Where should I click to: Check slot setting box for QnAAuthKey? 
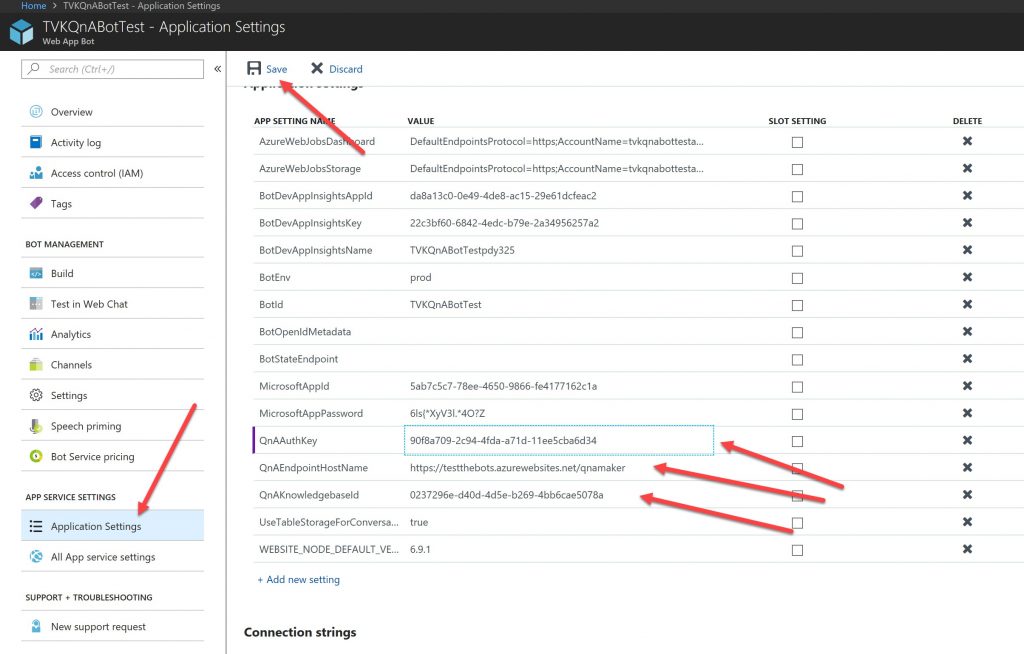click(x=797, y=440)
